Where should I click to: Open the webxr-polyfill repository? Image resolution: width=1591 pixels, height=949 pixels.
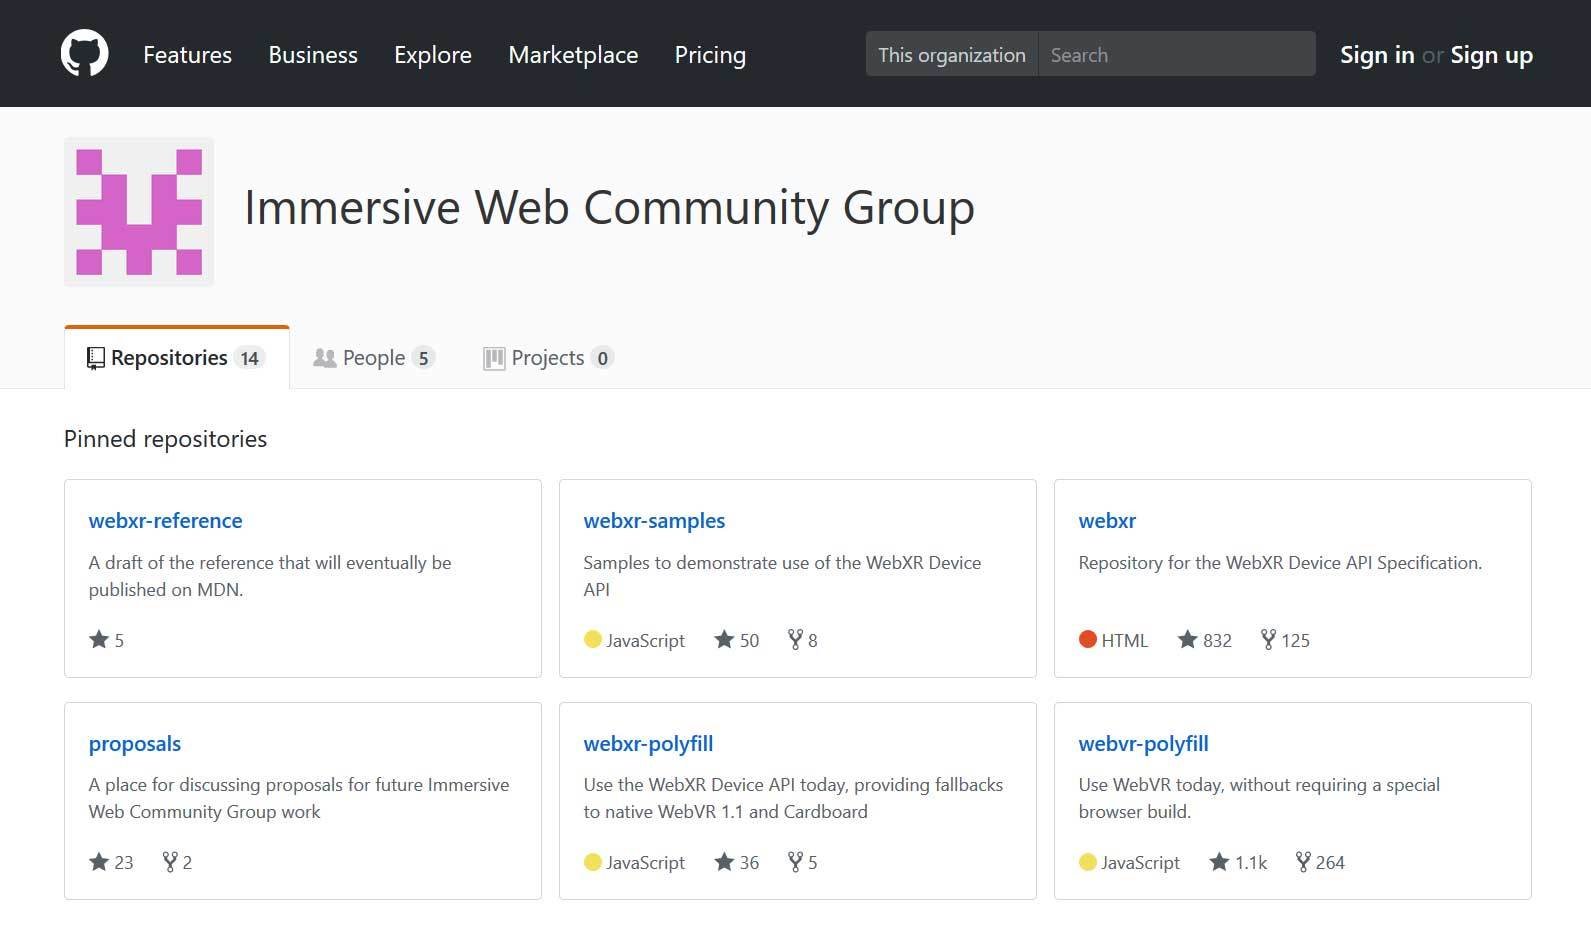click(648, 743)
